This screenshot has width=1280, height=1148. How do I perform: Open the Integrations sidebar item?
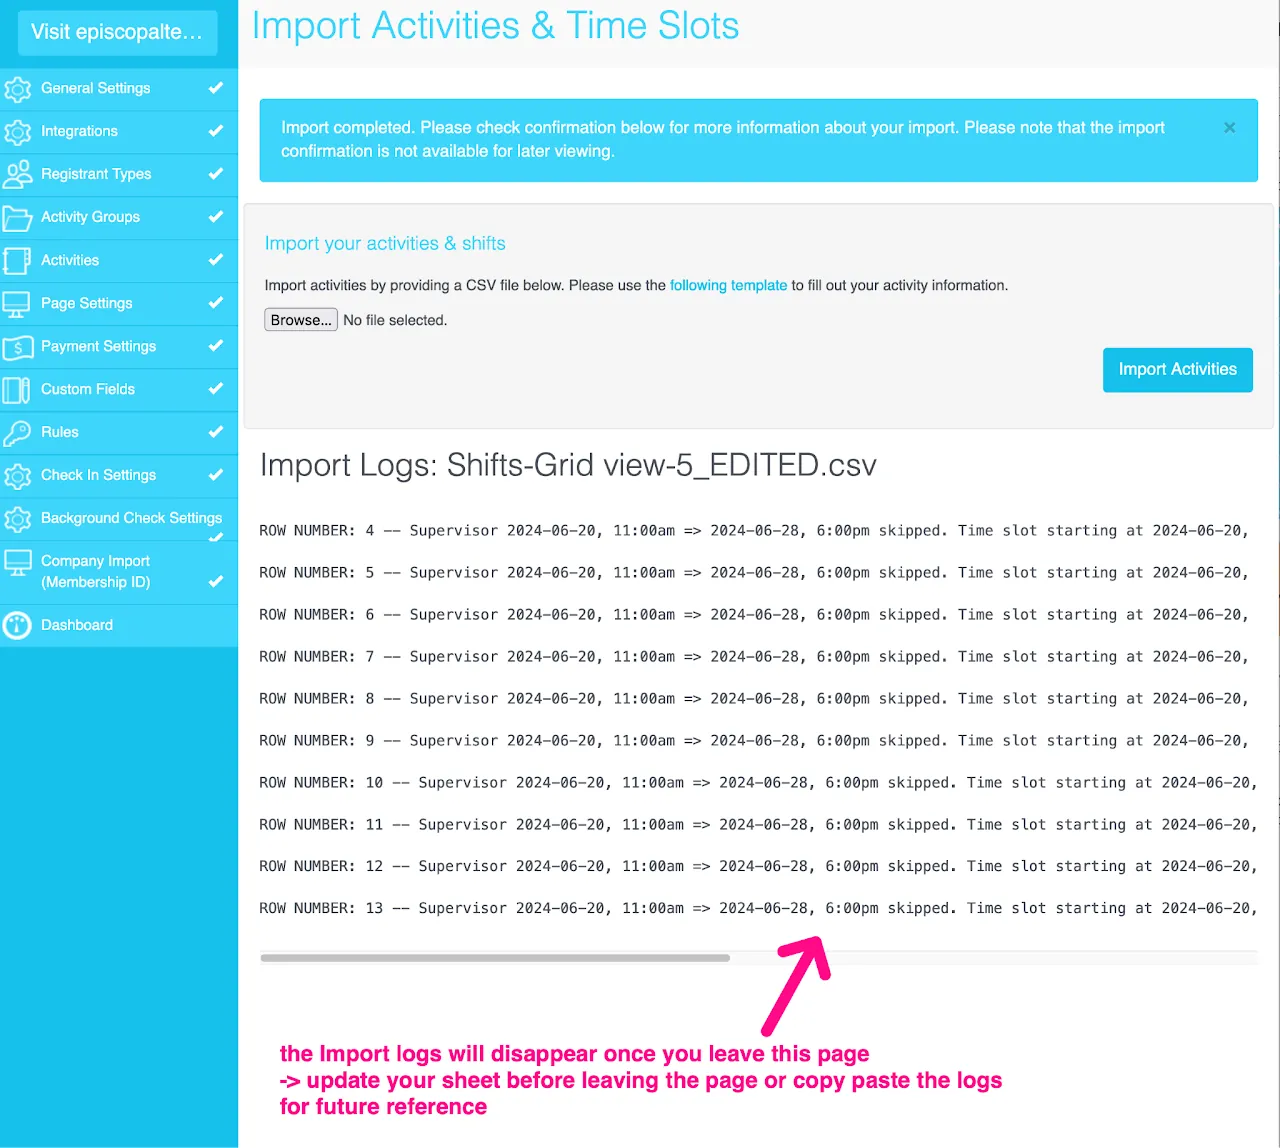tap(119, 132)
